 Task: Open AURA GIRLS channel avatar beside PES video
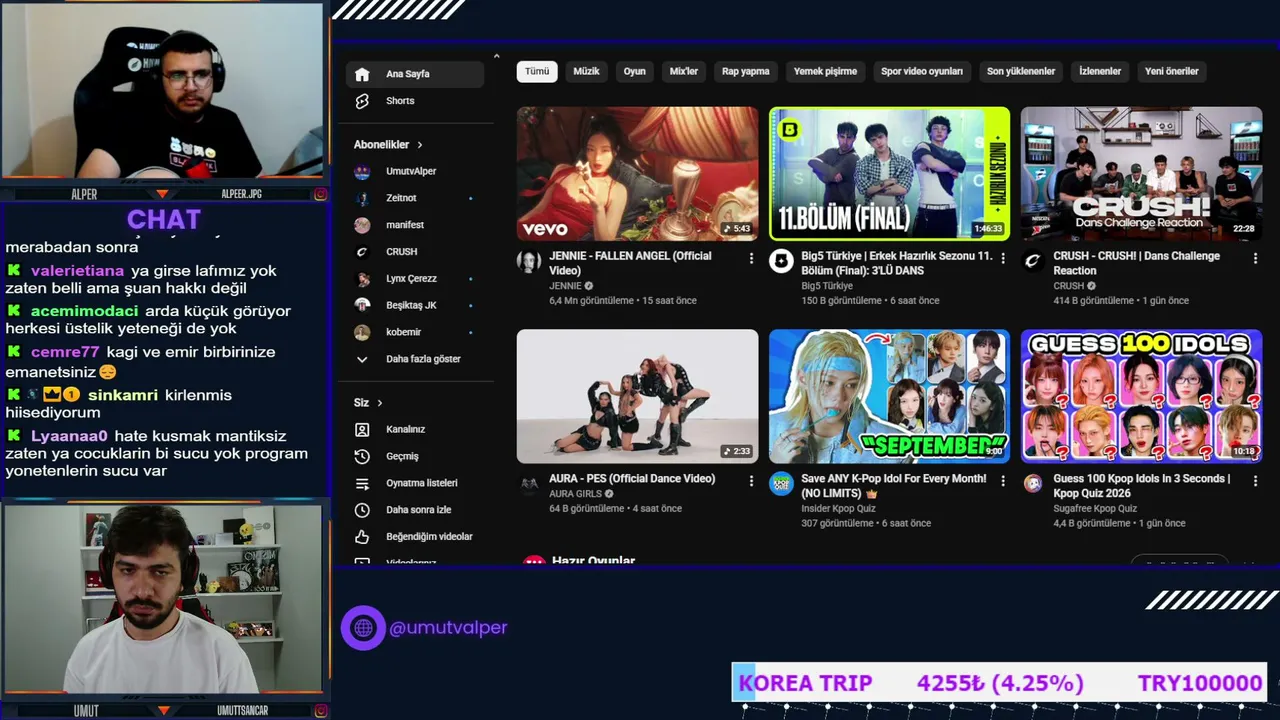coord(529,485)
